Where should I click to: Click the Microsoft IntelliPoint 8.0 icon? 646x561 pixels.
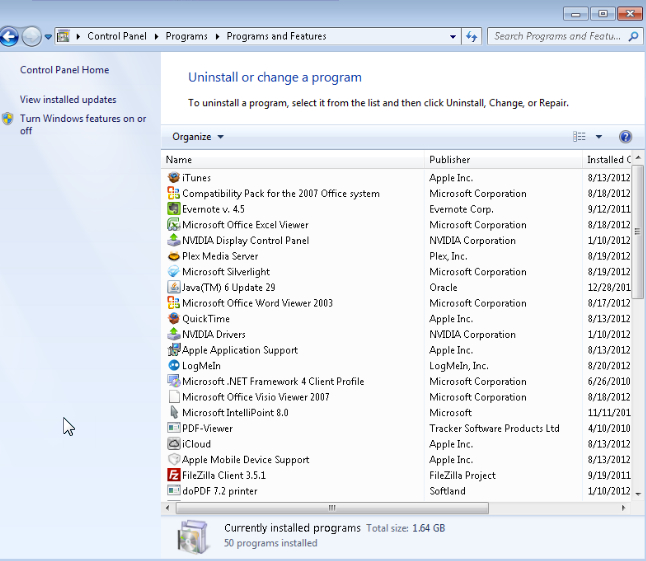coord(174,412)
